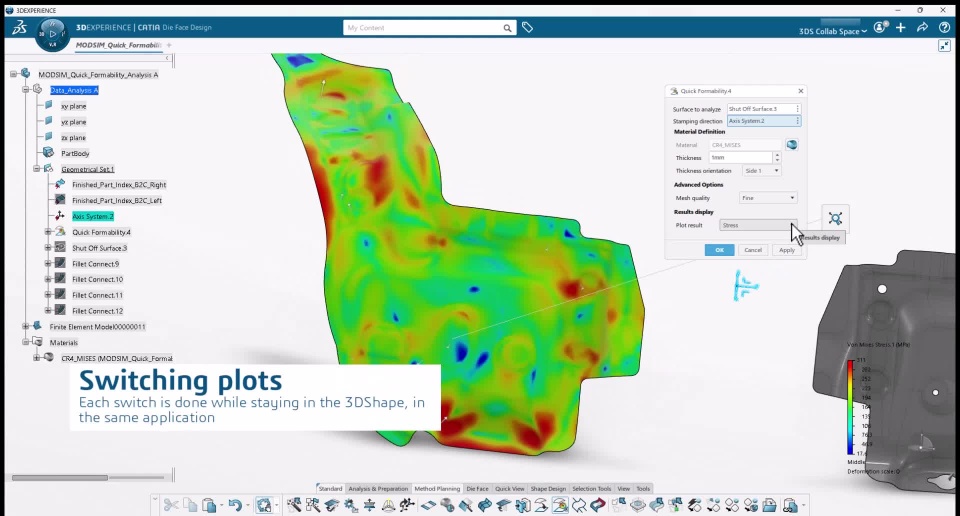This screenshot has height=516, width=960.
Task: Click the Thickness value field
Action: coord(741,157)
